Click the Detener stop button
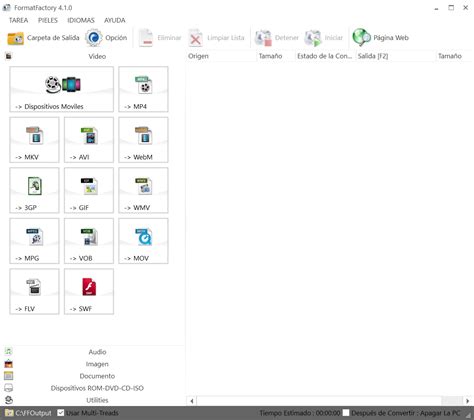Screen dimensions: 474x420 pyautogui.click(x=277, y=38)
